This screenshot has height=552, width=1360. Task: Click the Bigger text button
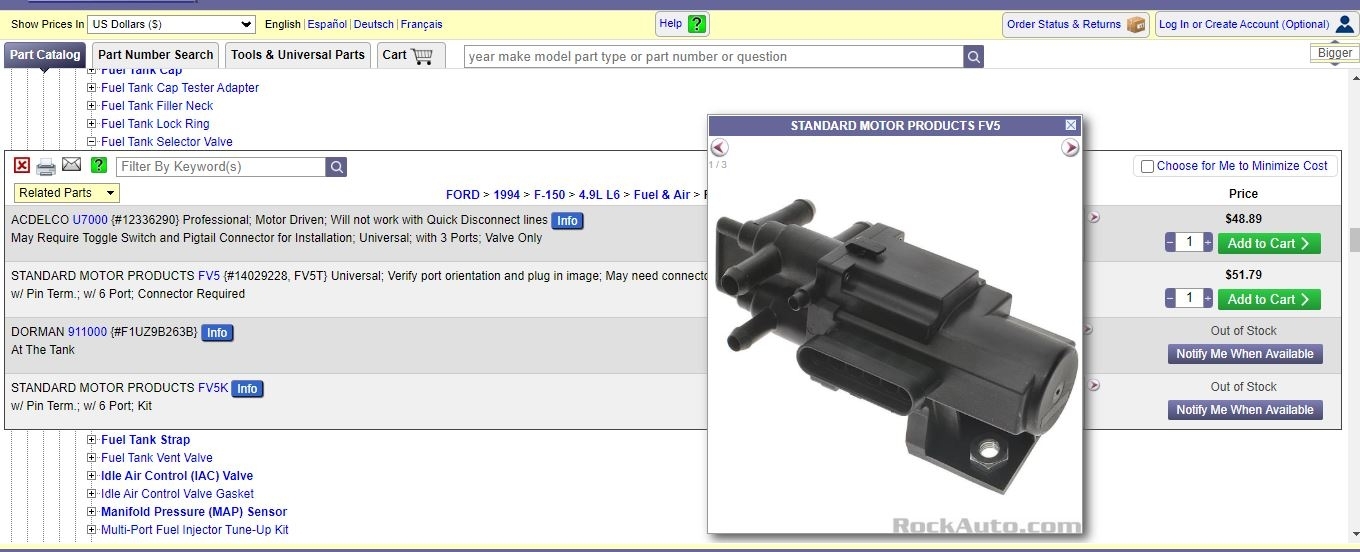point(1335,53)
